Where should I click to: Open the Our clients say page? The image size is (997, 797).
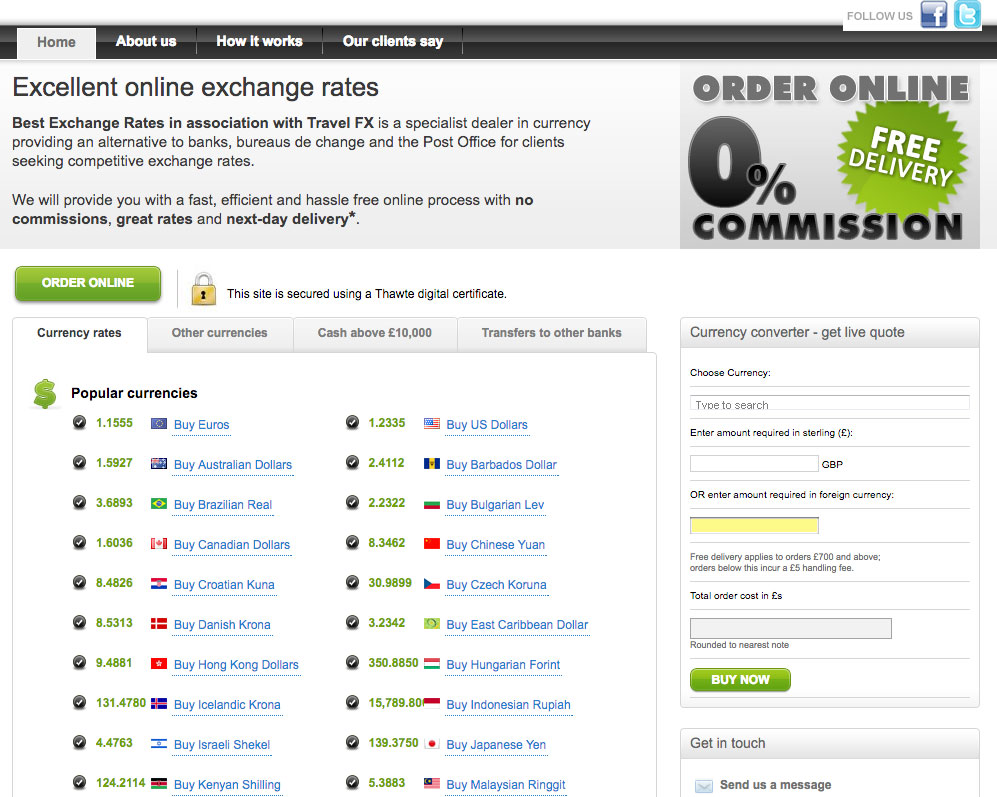tap(393, 41)
